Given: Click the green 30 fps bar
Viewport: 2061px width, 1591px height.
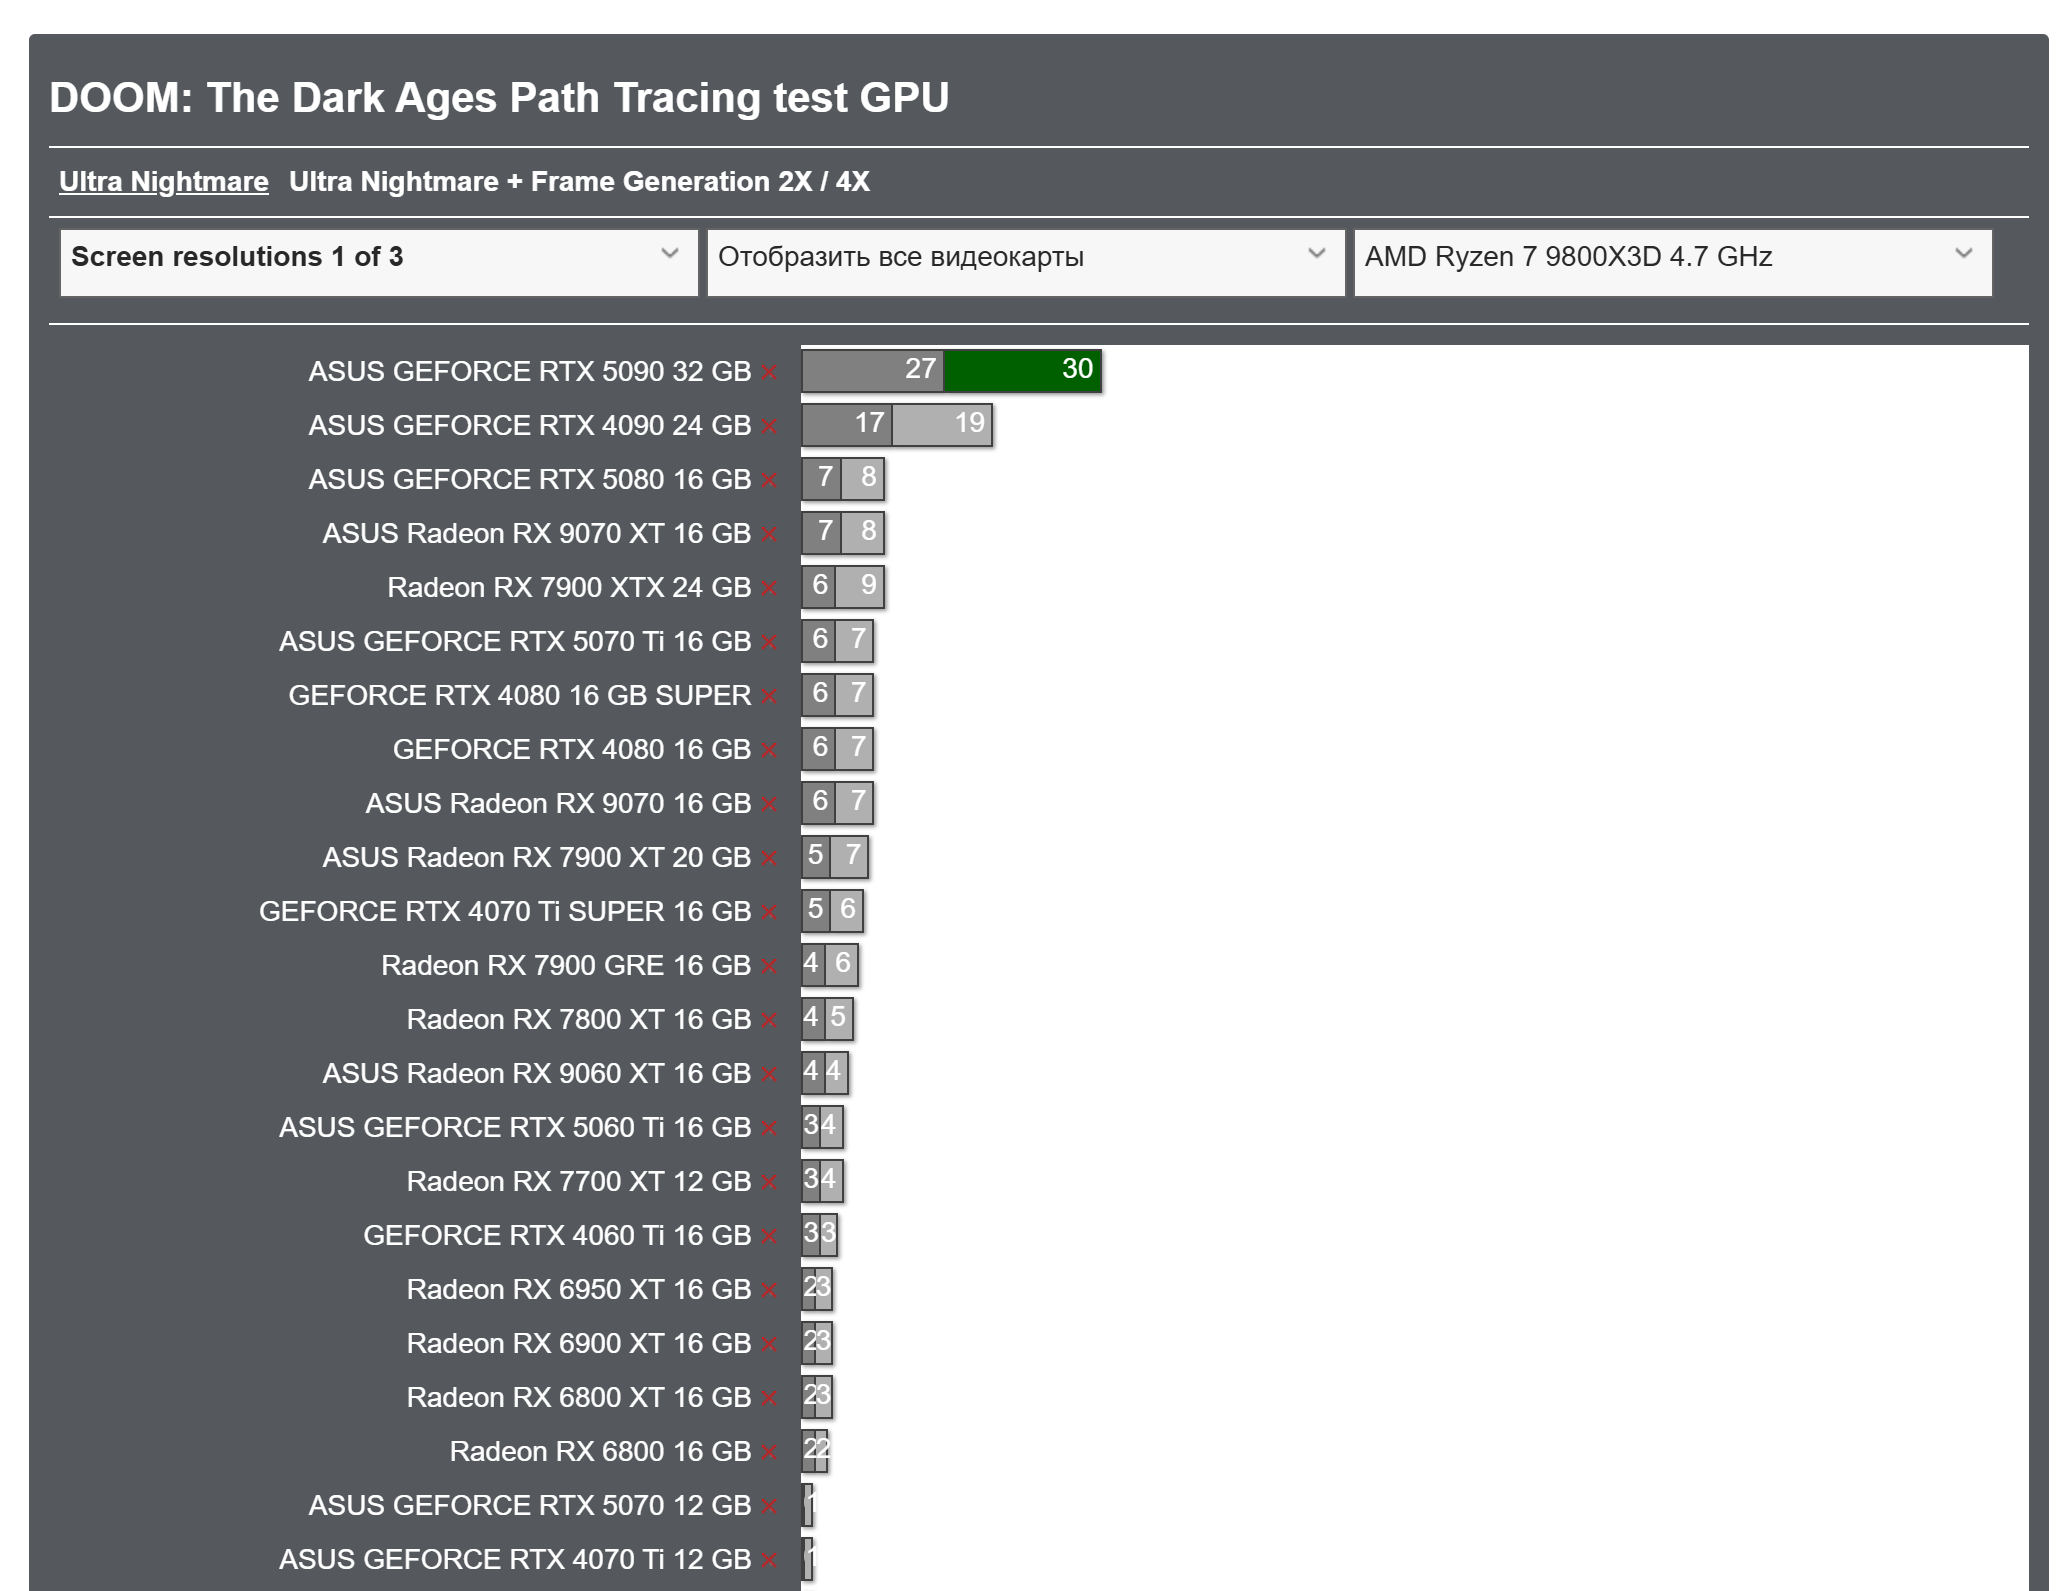Looking at the screenshot, I should click(1022, 370).
